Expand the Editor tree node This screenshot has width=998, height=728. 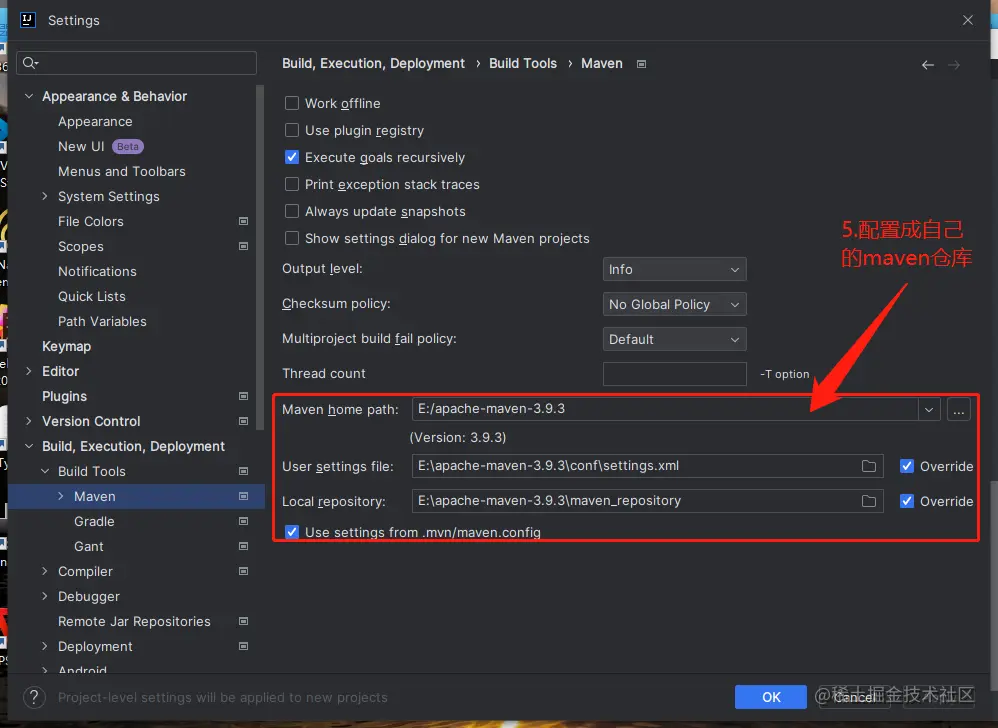coord(29,371)
